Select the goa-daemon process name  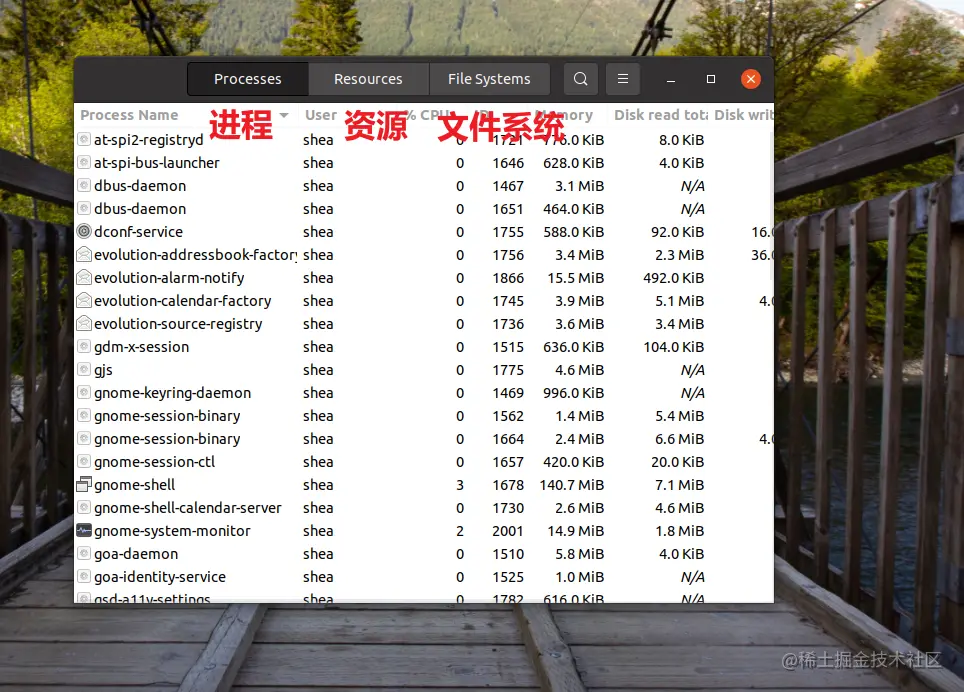(136, 554)
